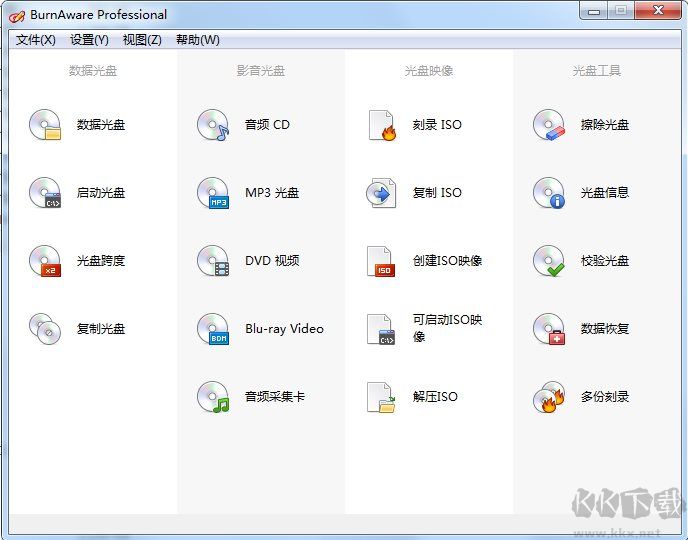Open the 数据光盘 data disc icon
Viewport: 688px width, 540px height.
click(45, 125)
